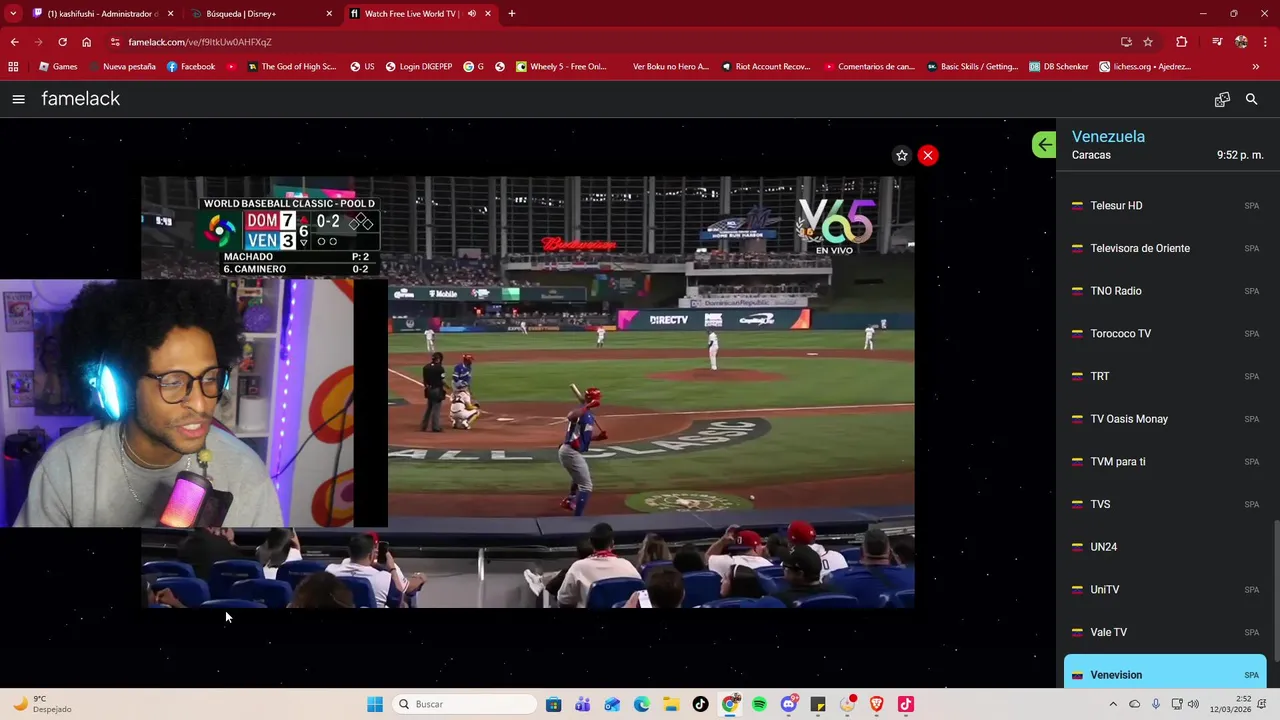Viewport: 1280px width, 720px height.
Task: Click the green back arrow beside Venezuela
Action: coord(1044,145)
